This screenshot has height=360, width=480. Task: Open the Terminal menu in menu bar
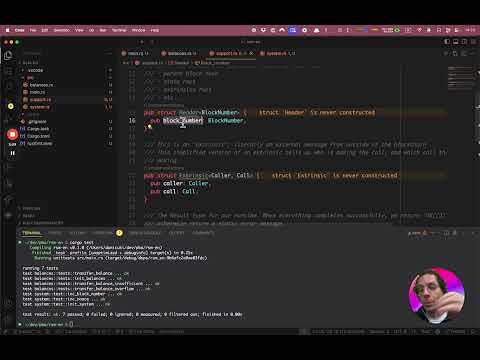[119, 30]
